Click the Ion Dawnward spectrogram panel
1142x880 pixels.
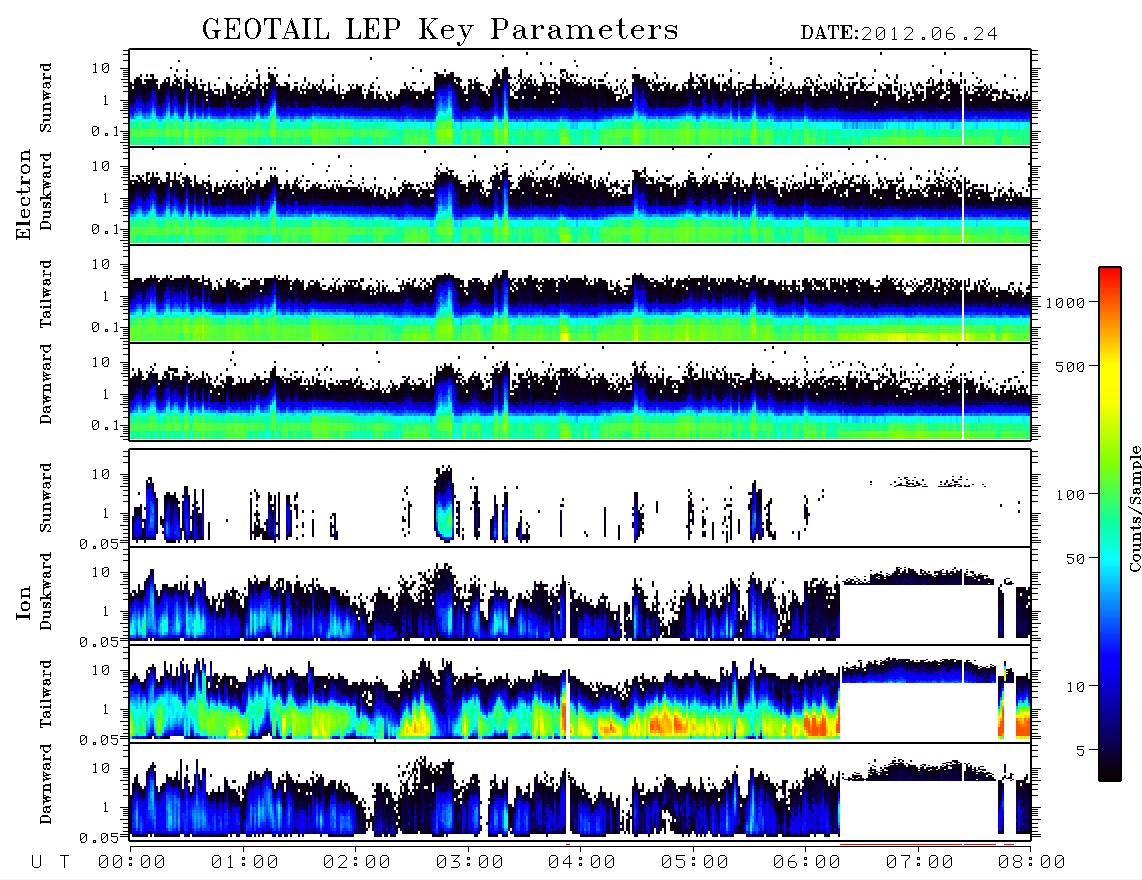pos(580,792)
